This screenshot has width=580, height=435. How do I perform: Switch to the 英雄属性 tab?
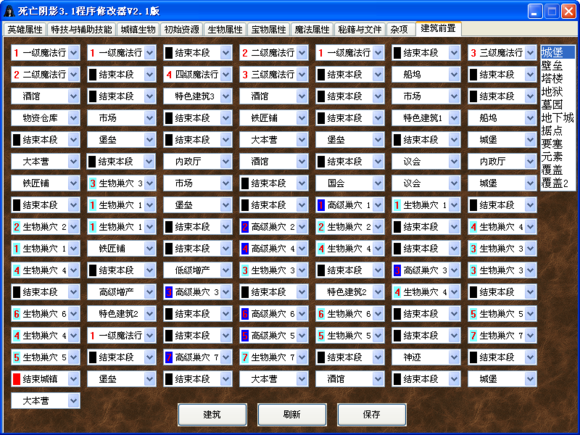tap(24, 29)
